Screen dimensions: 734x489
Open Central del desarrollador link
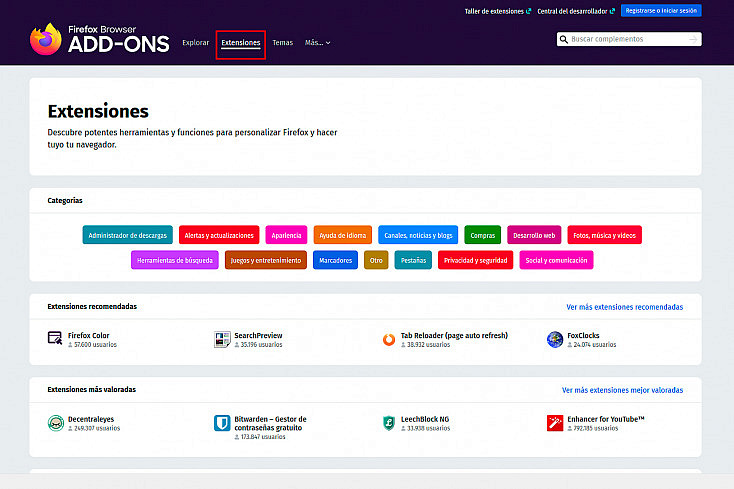point(572,11)
